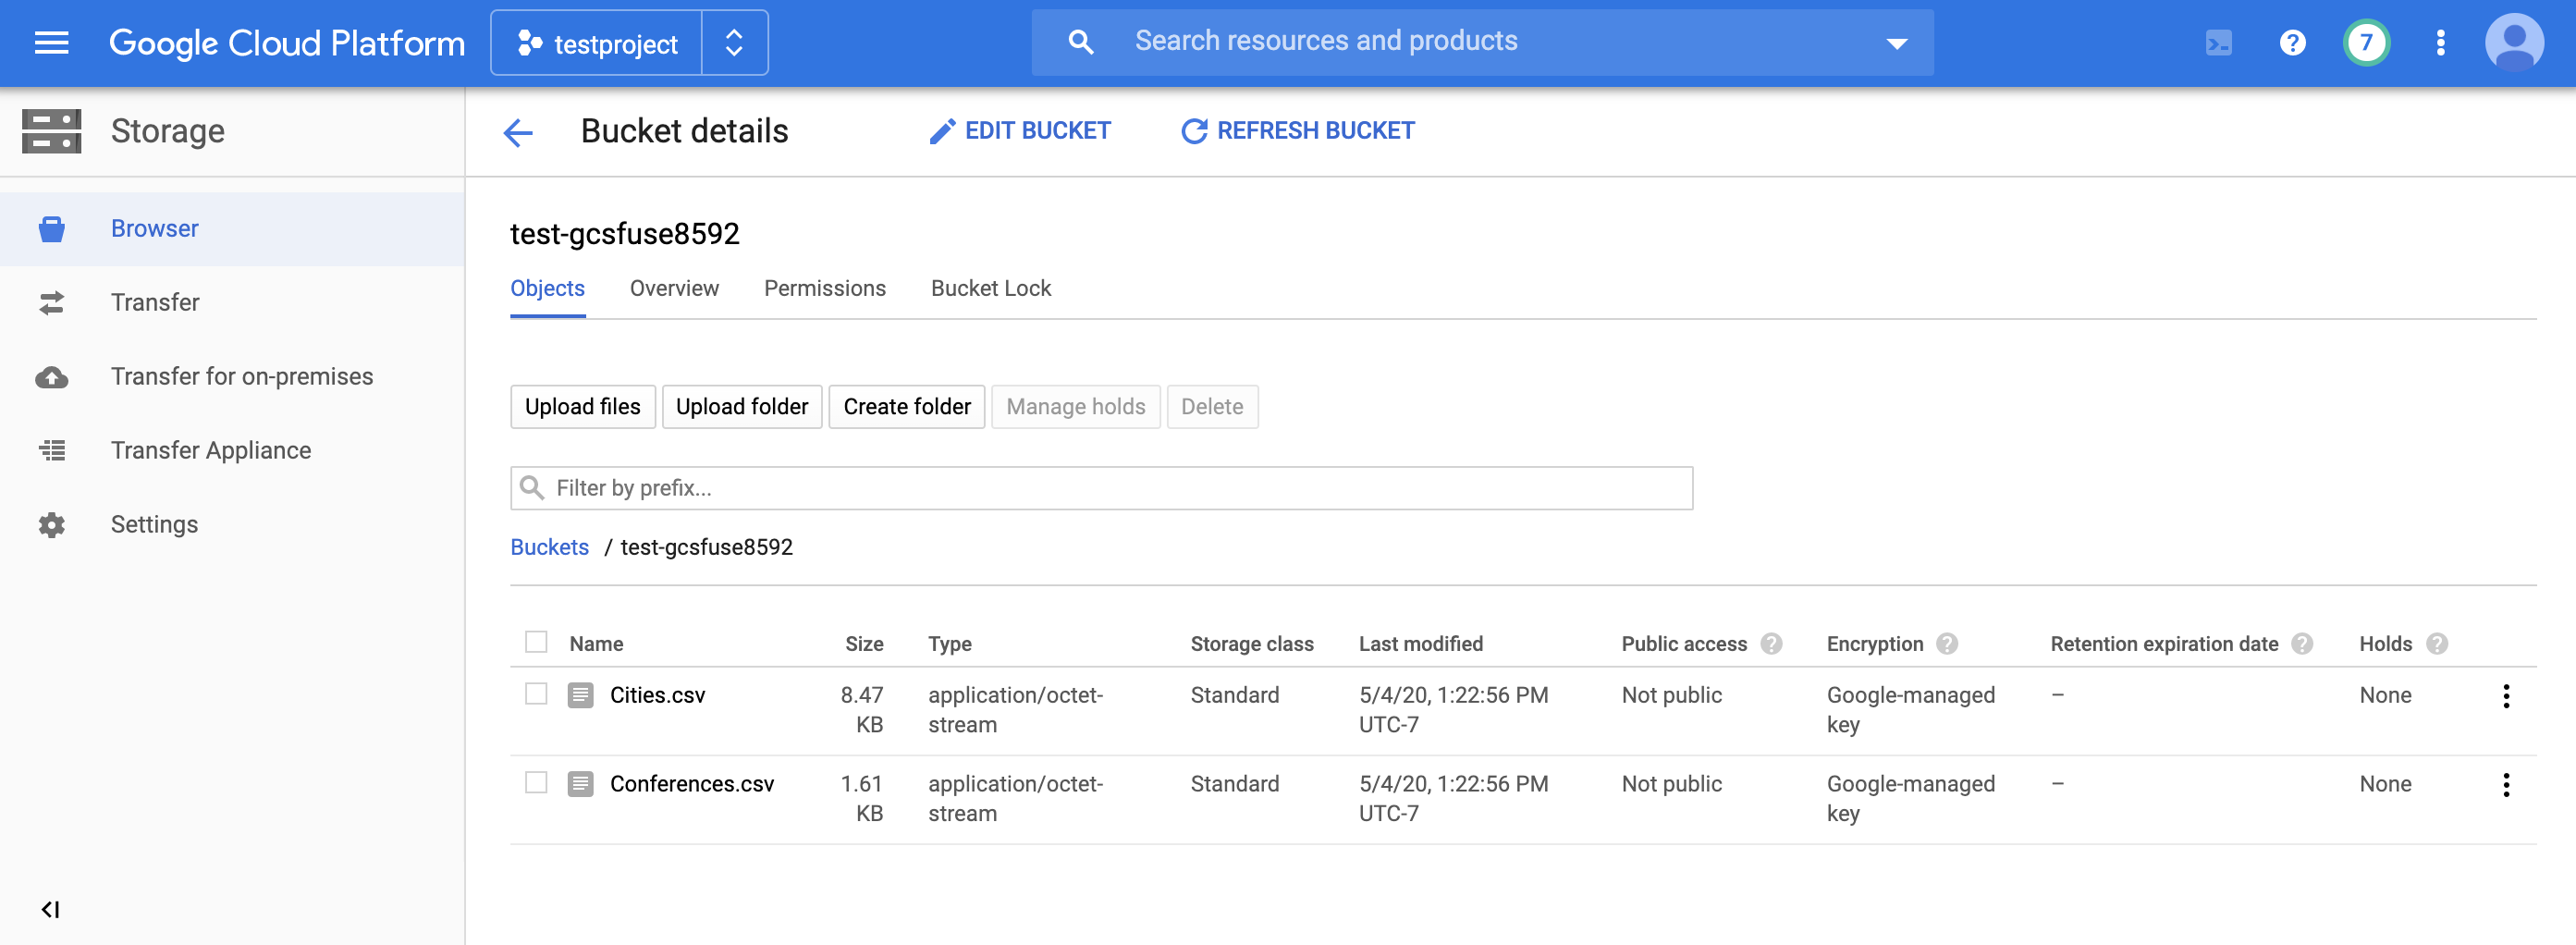Viewport: 2576px width, 945px height.
Task: Expand the search bar dropdown arrow
Action: pos(1896,43)
